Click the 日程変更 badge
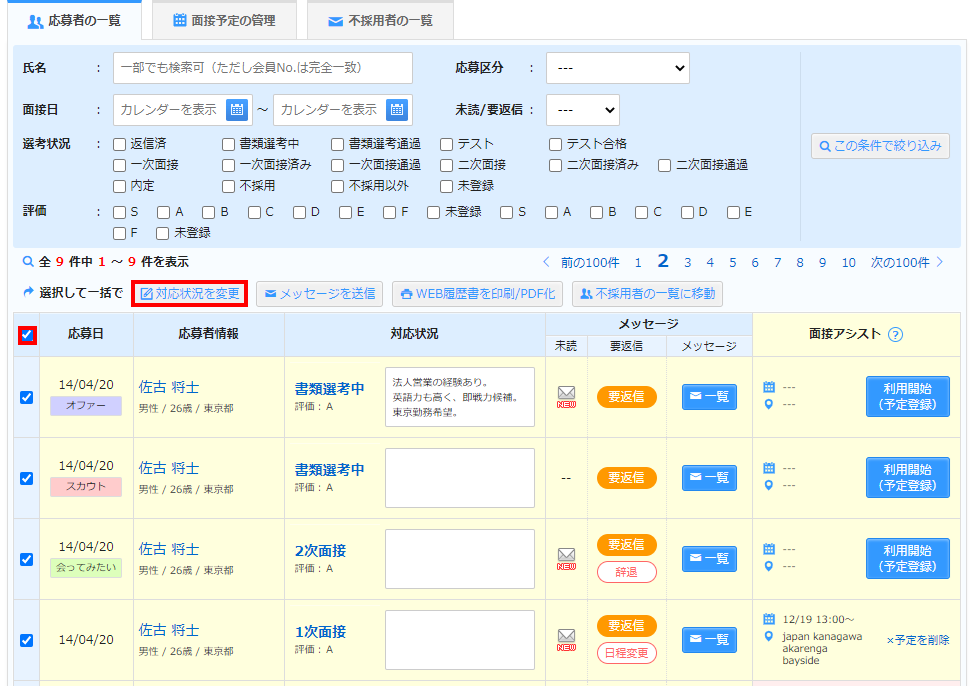Image resolution: width=976 pixels, height=686 pixels. tap(627, 653)
